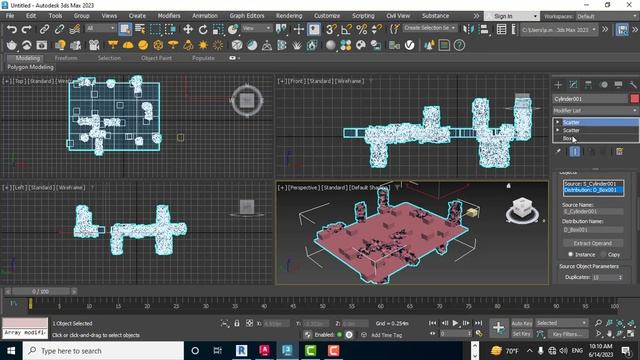Image resolution: width=640 pixels, height=360 pixels.
Task: Click the Redo arrow icon
Action: tap(26, 29)
